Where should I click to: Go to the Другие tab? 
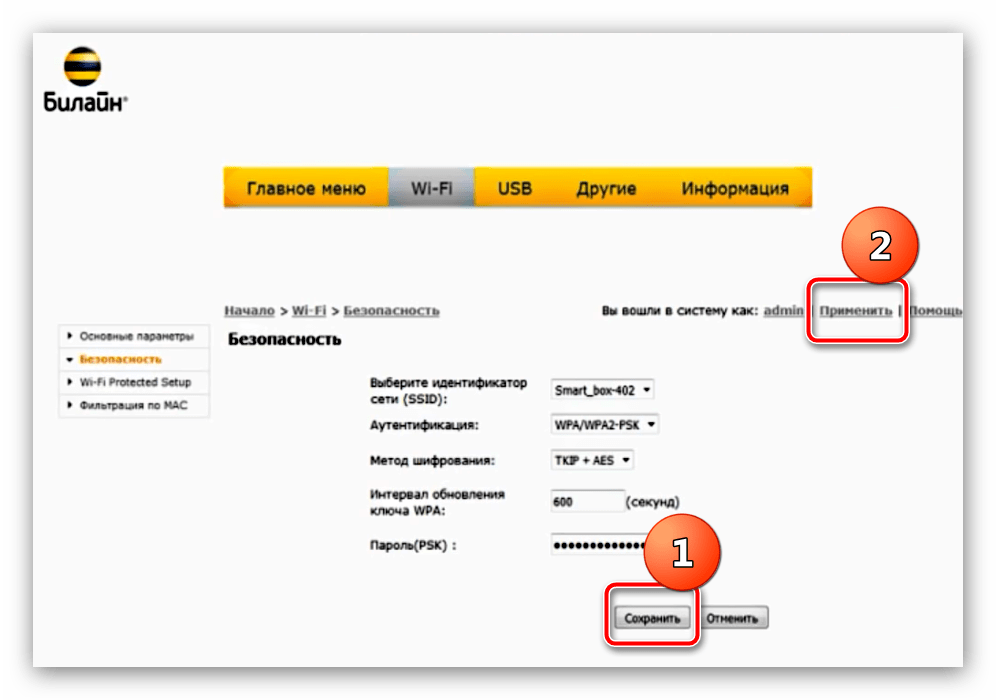606,188
